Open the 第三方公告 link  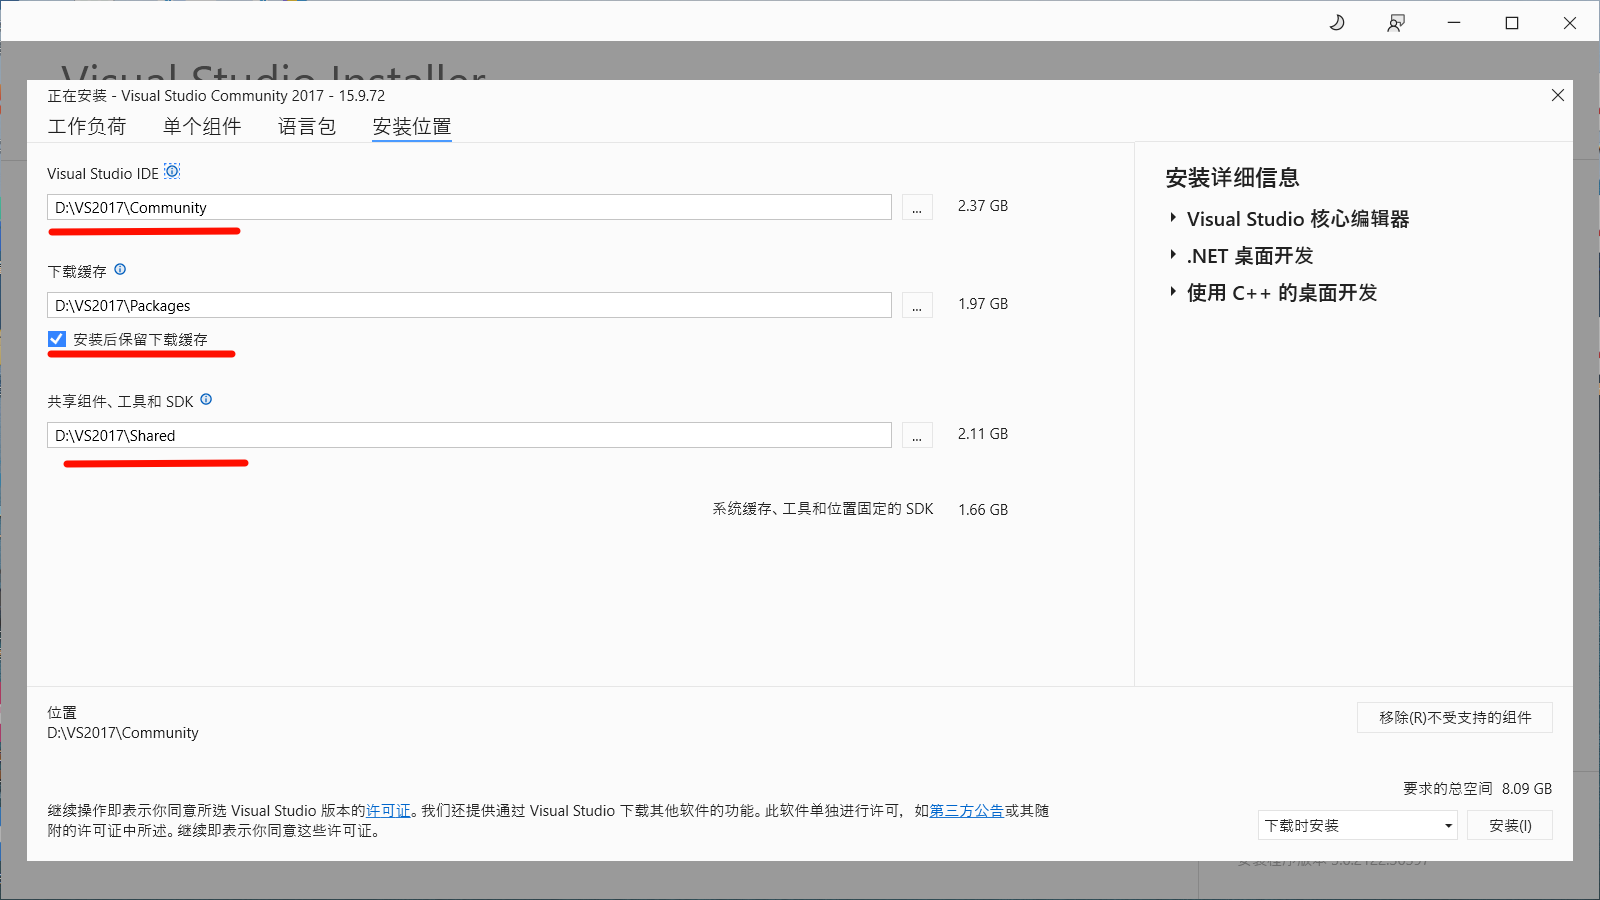coord(967,811)
